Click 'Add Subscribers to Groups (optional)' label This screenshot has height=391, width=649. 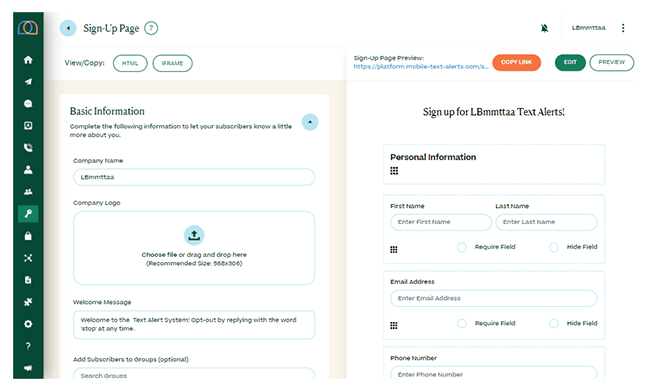pos(131,359)
